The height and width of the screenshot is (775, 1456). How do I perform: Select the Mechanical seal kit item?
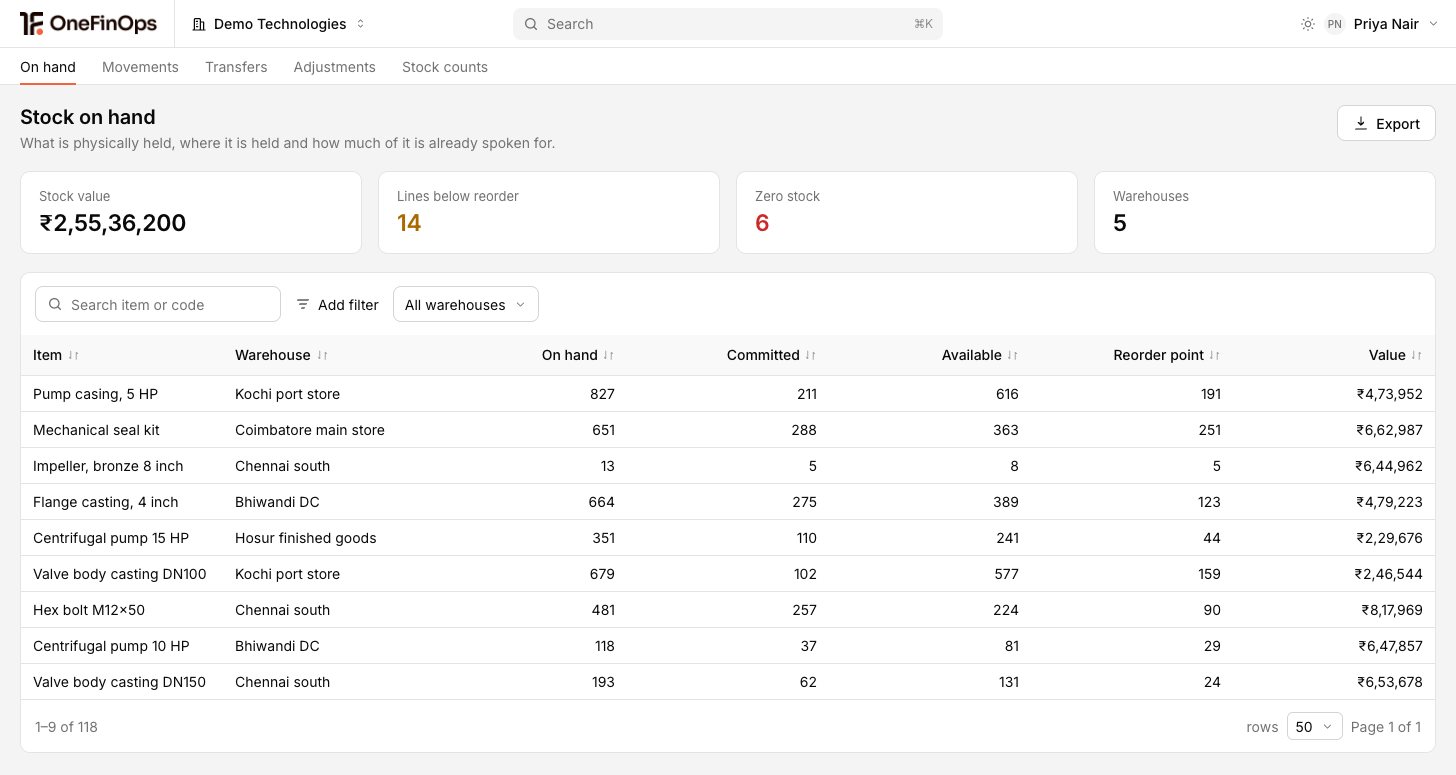tap(96, 430)
